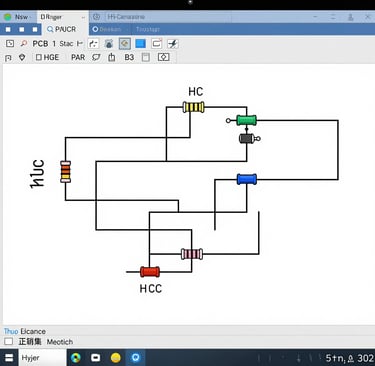
Task: Select the orange striped hUC resistor
Action: [65, 172]
